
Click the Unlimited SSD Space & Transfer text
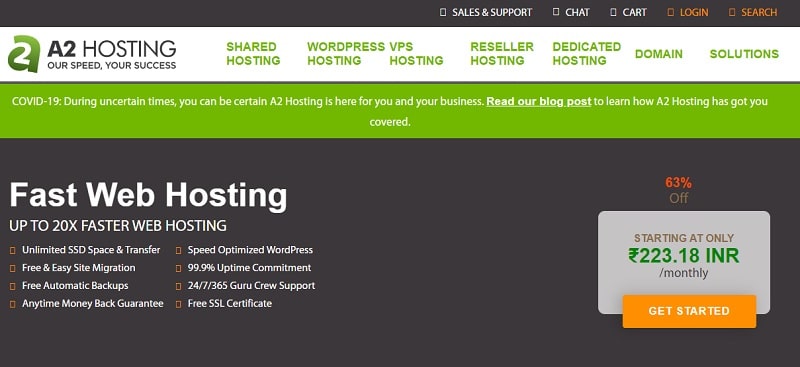pyautogui.click(x=91, y=250)
